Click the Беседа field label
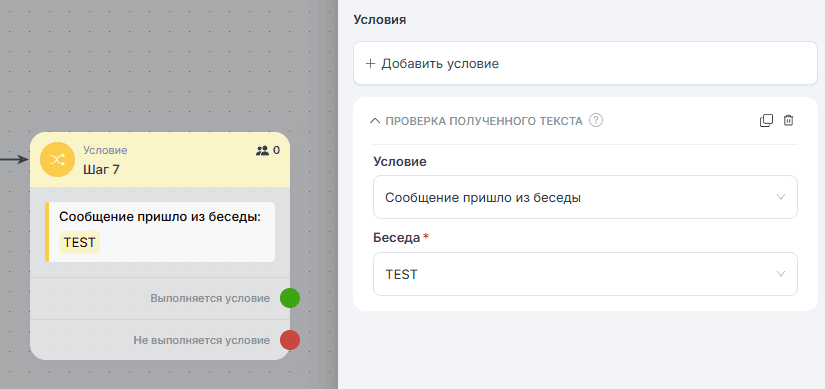The height and width of the screenshot is (389, 825). (397, 237)
